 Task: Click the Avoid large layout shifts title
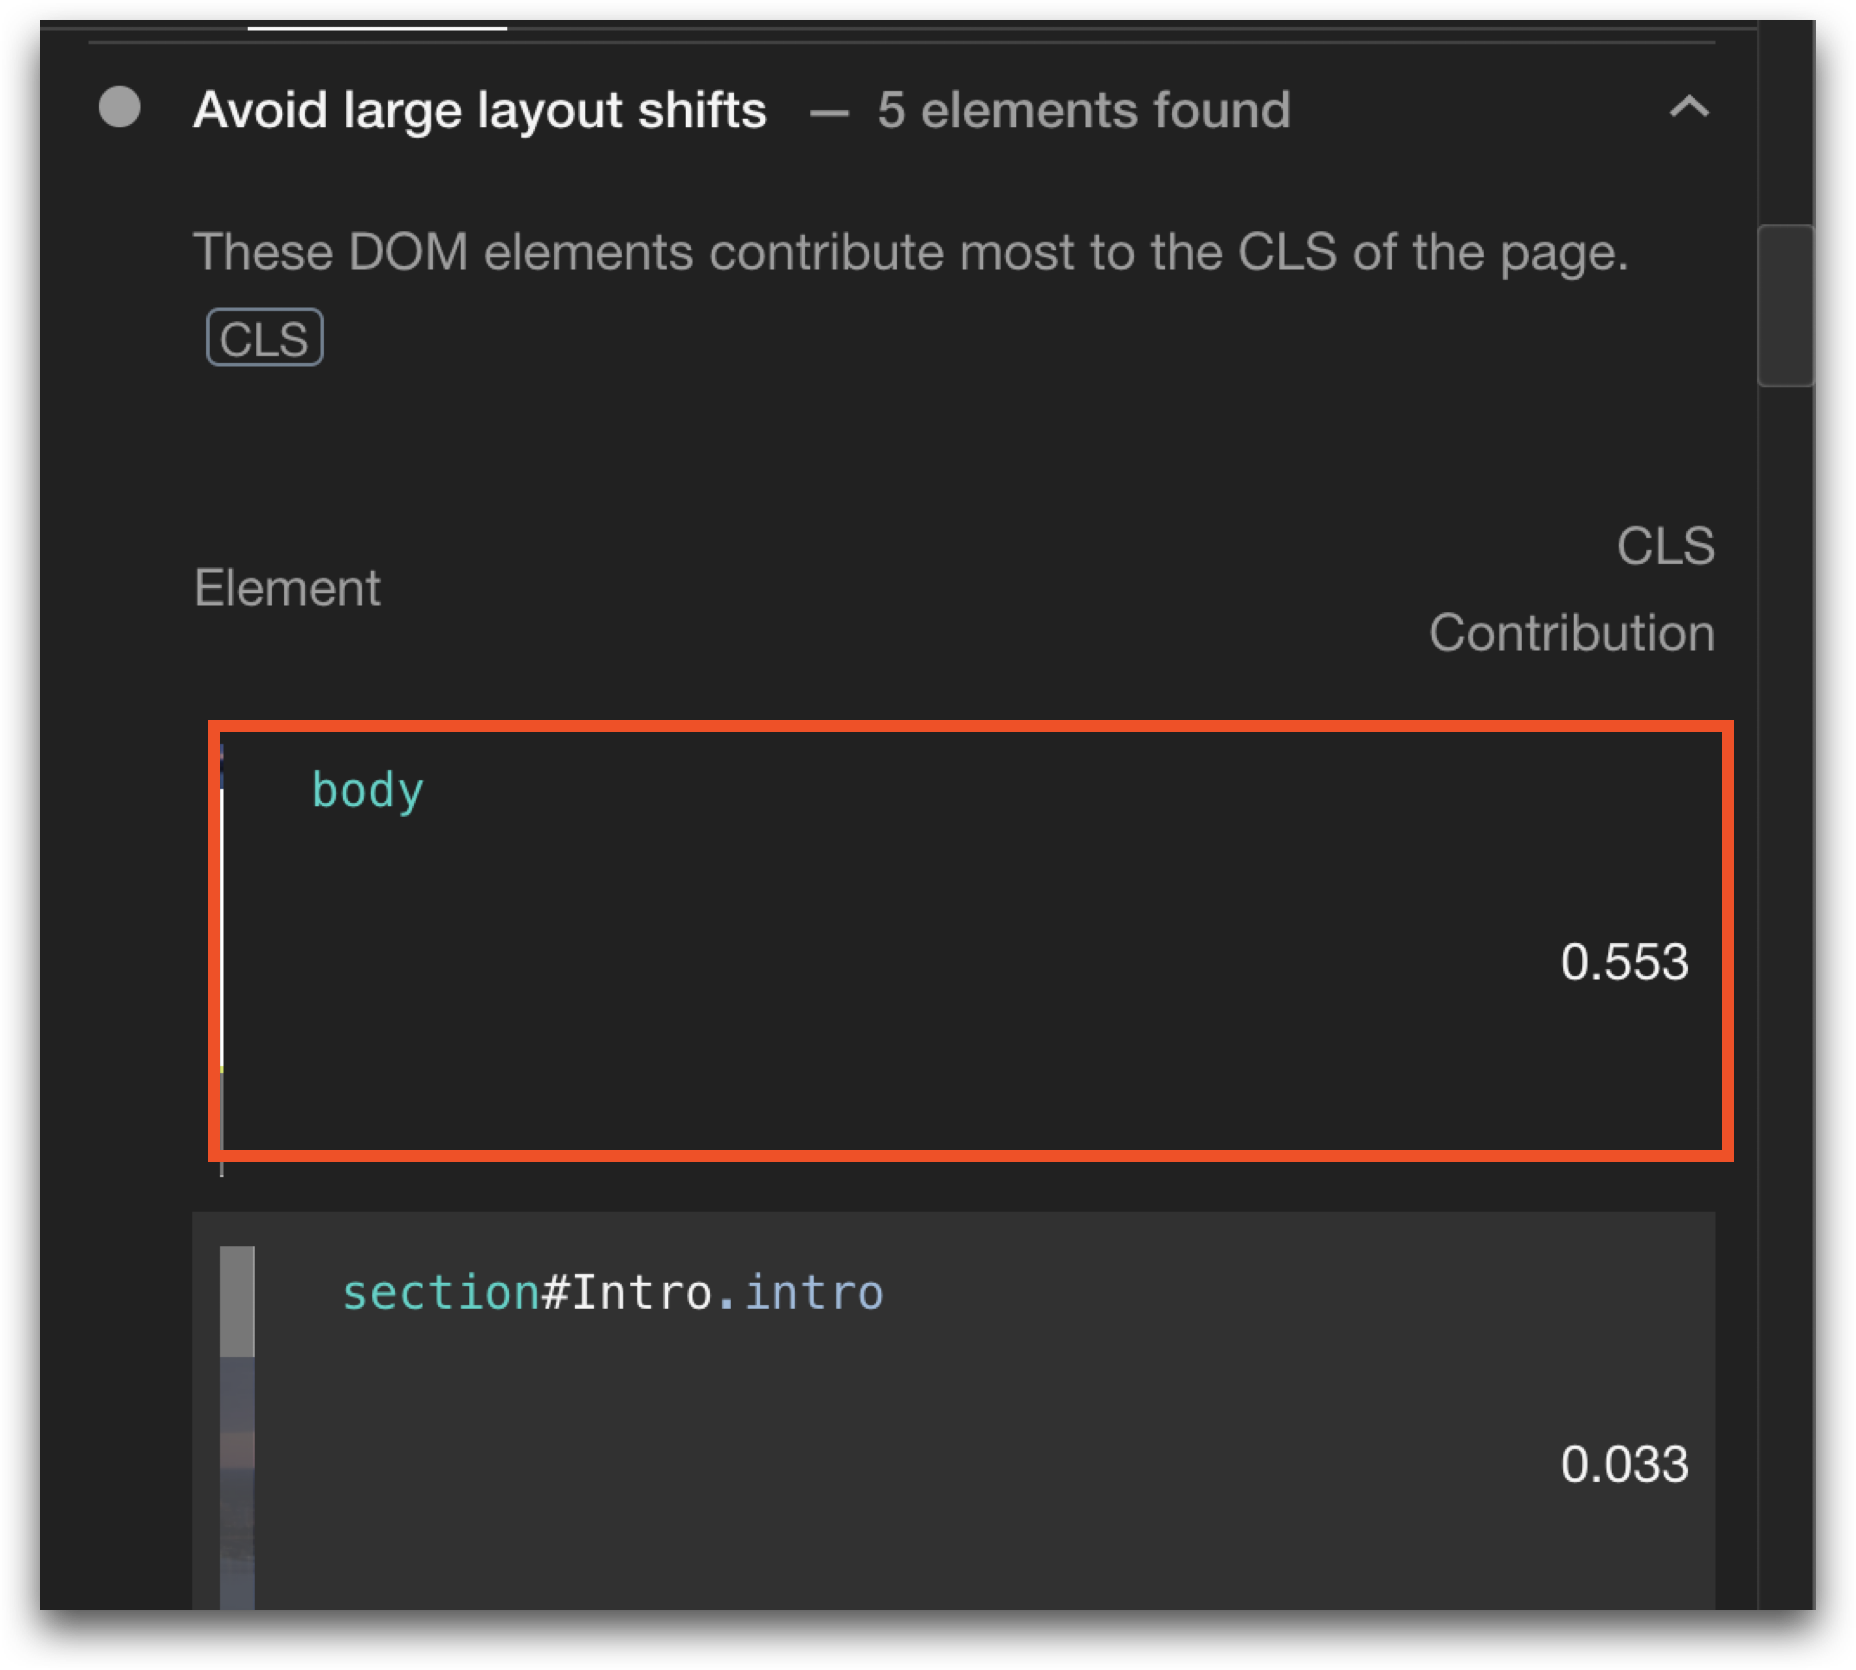480,110
